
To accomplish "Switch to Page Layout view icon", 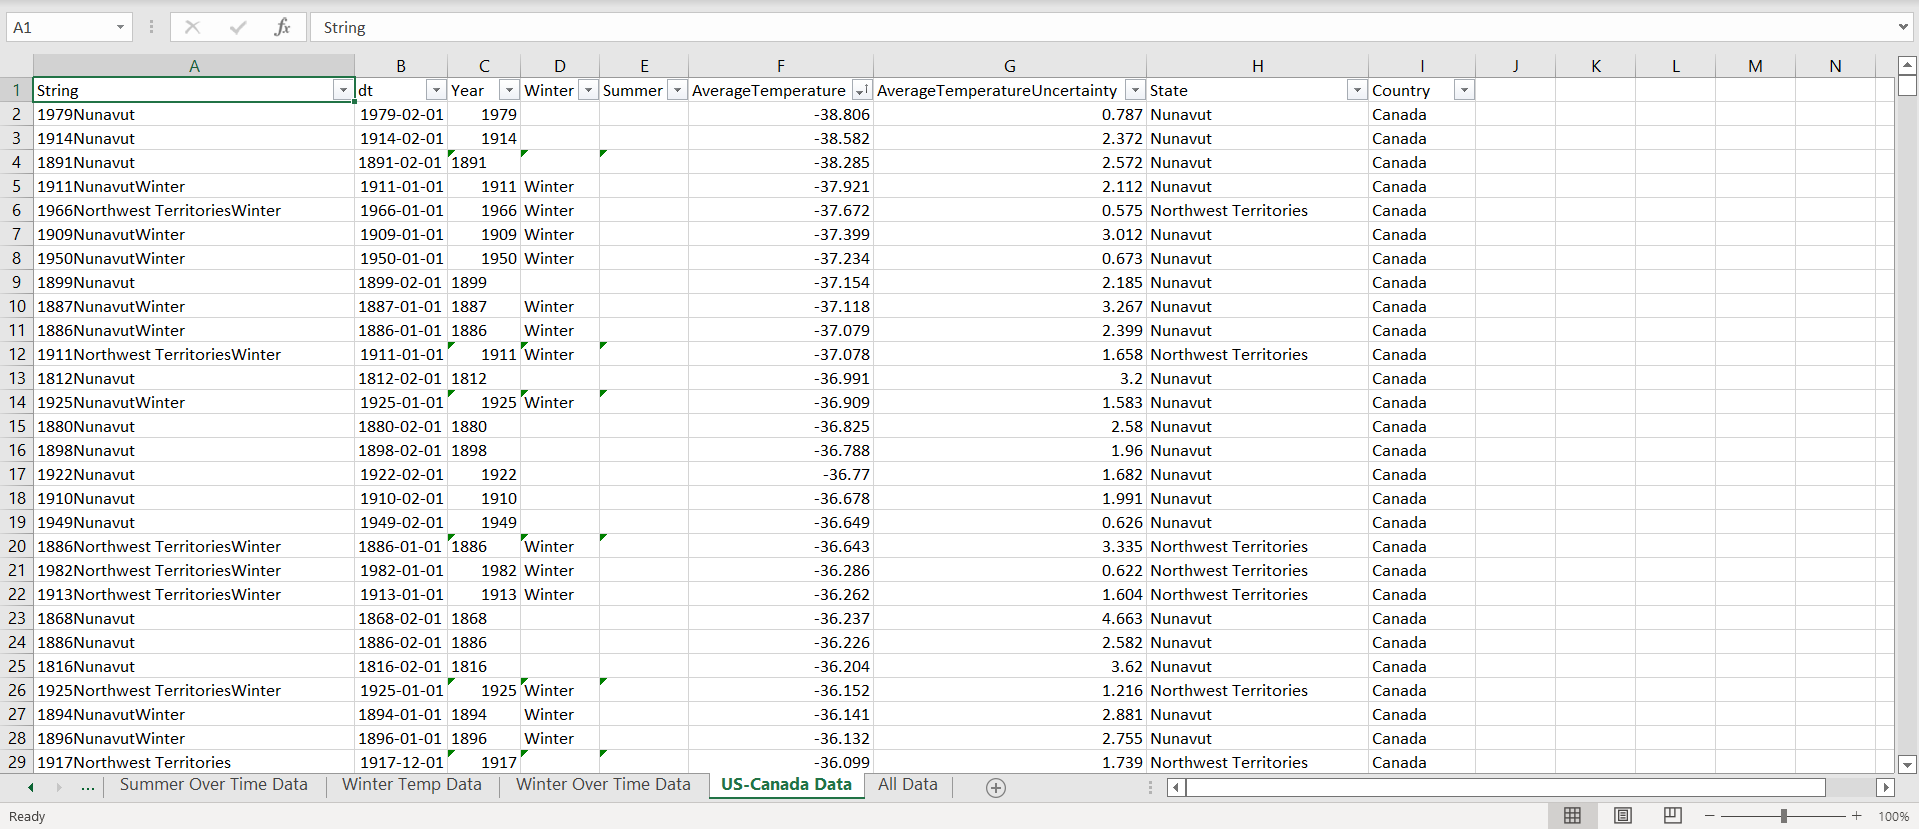I will coord(1622,816).
